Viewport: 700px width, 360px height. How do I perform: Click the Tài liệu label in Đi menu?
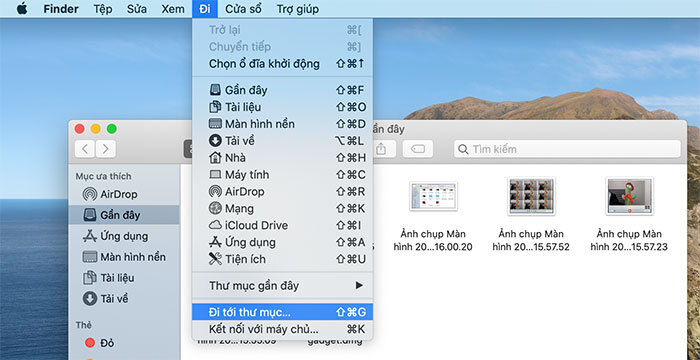243,107
